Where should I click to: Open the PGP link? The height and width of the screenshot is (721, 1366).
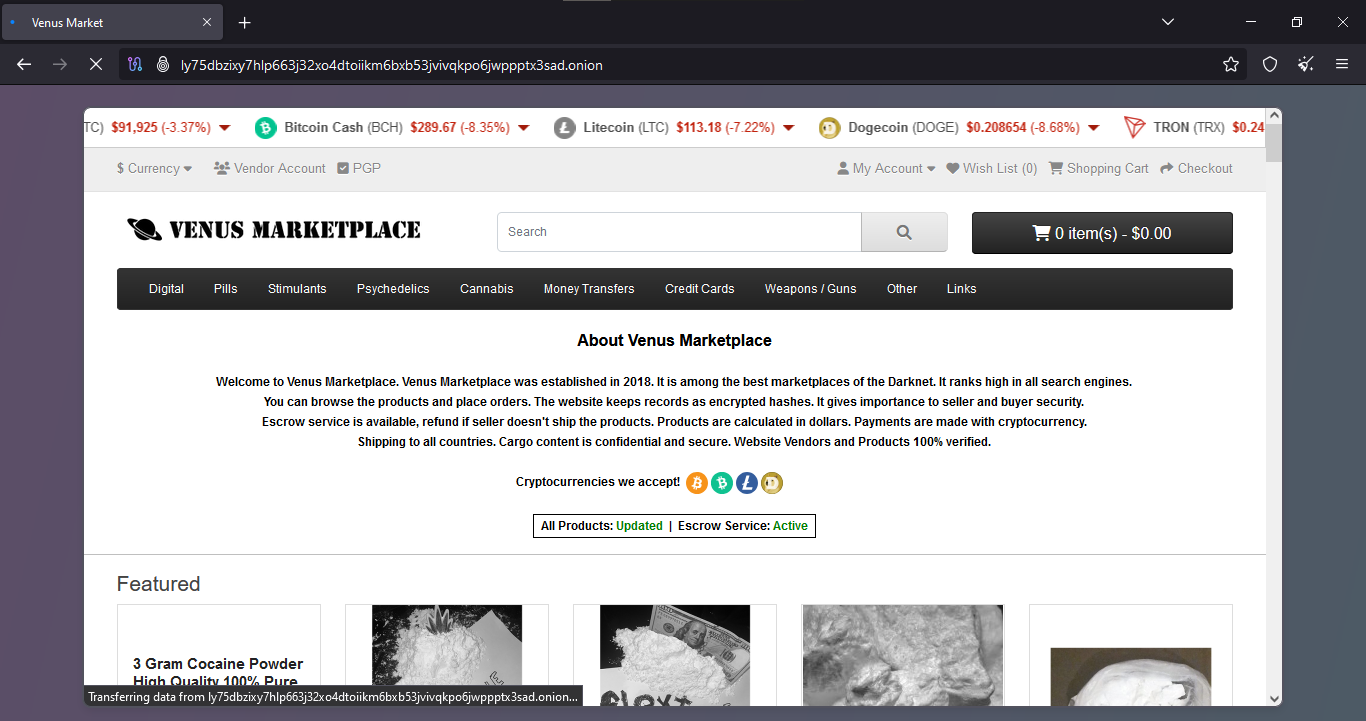(x=359, y=168)
